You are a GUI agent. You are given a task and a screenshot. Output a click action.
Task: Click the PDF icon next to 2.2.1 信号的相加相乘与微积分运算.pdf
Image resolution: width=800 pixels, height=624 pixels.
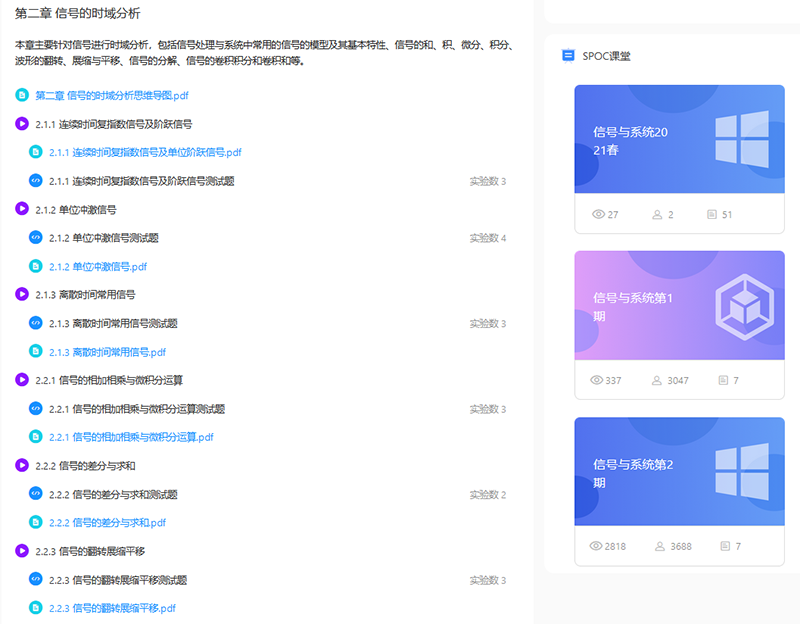[x=36, y=437]
